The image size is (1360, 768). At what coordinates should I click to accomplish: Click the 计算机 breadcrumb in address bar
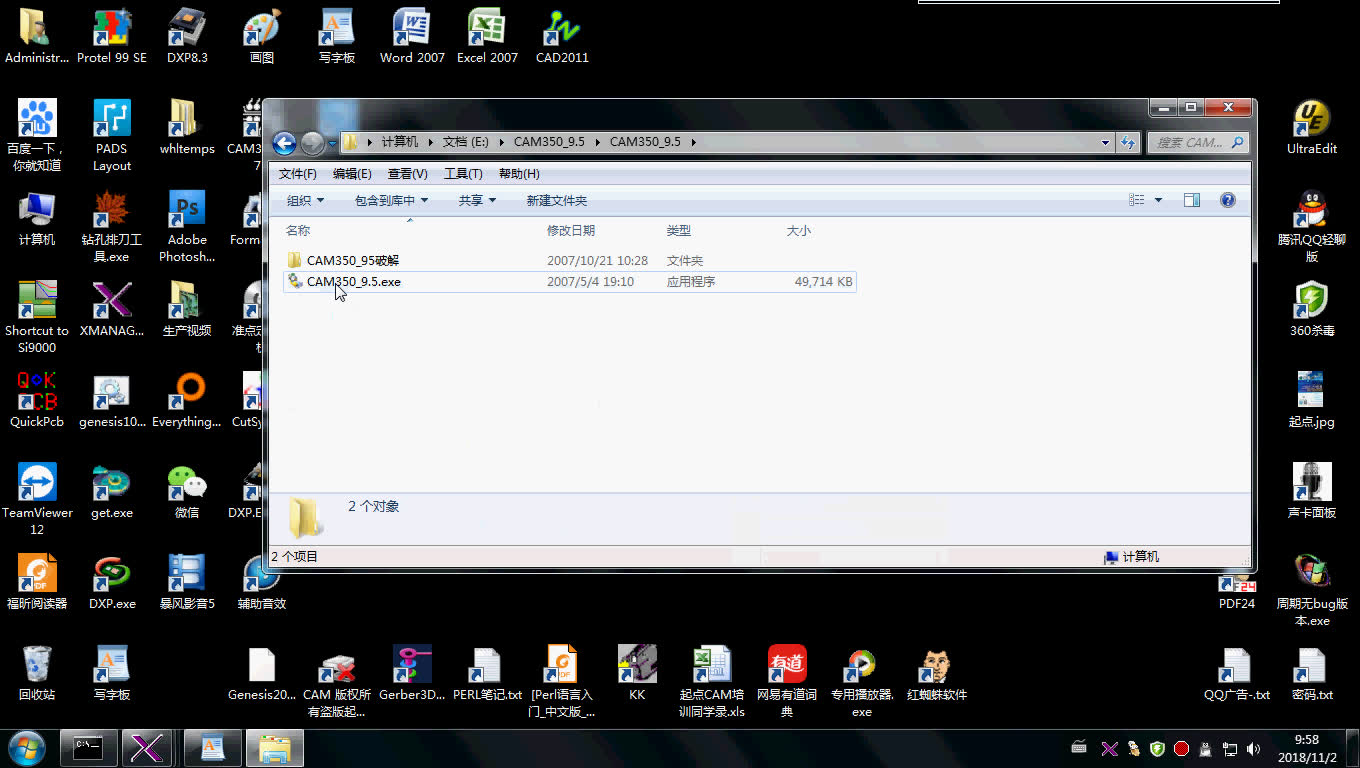pyautogui.click(x=399, y=142)
